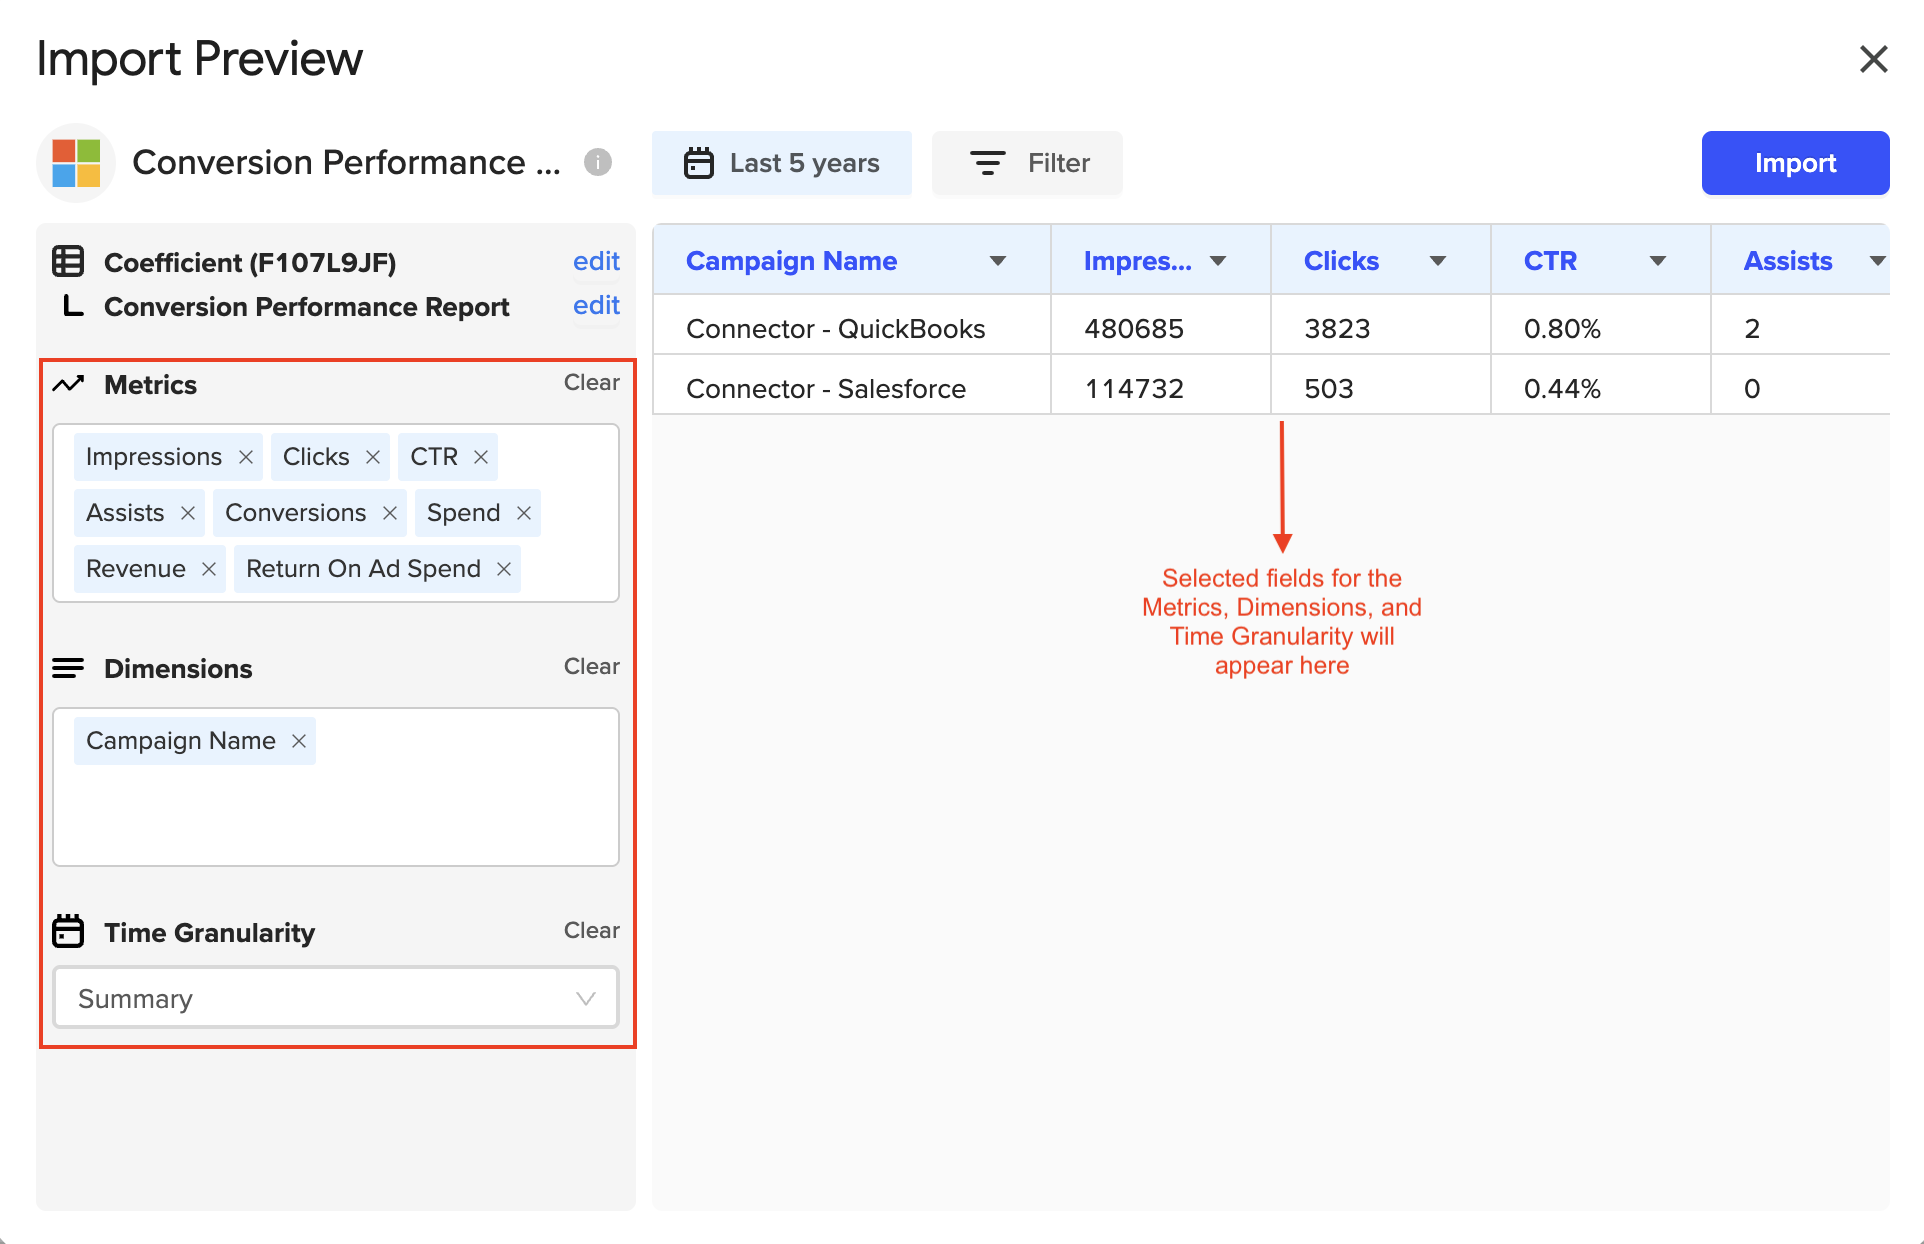Open the Clicks column dropdown arrow

(1438, 261)
